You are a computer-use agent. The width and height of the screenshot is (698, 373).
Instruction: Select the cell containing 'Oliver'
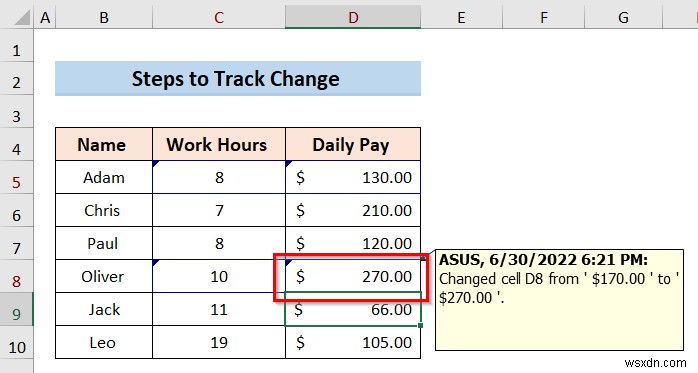104,276
